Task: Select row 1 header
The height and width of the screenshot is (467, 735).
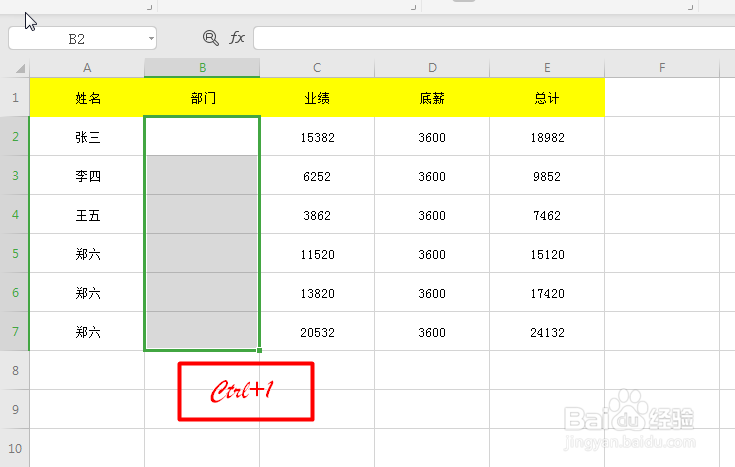Action: [x=15, y=98]
